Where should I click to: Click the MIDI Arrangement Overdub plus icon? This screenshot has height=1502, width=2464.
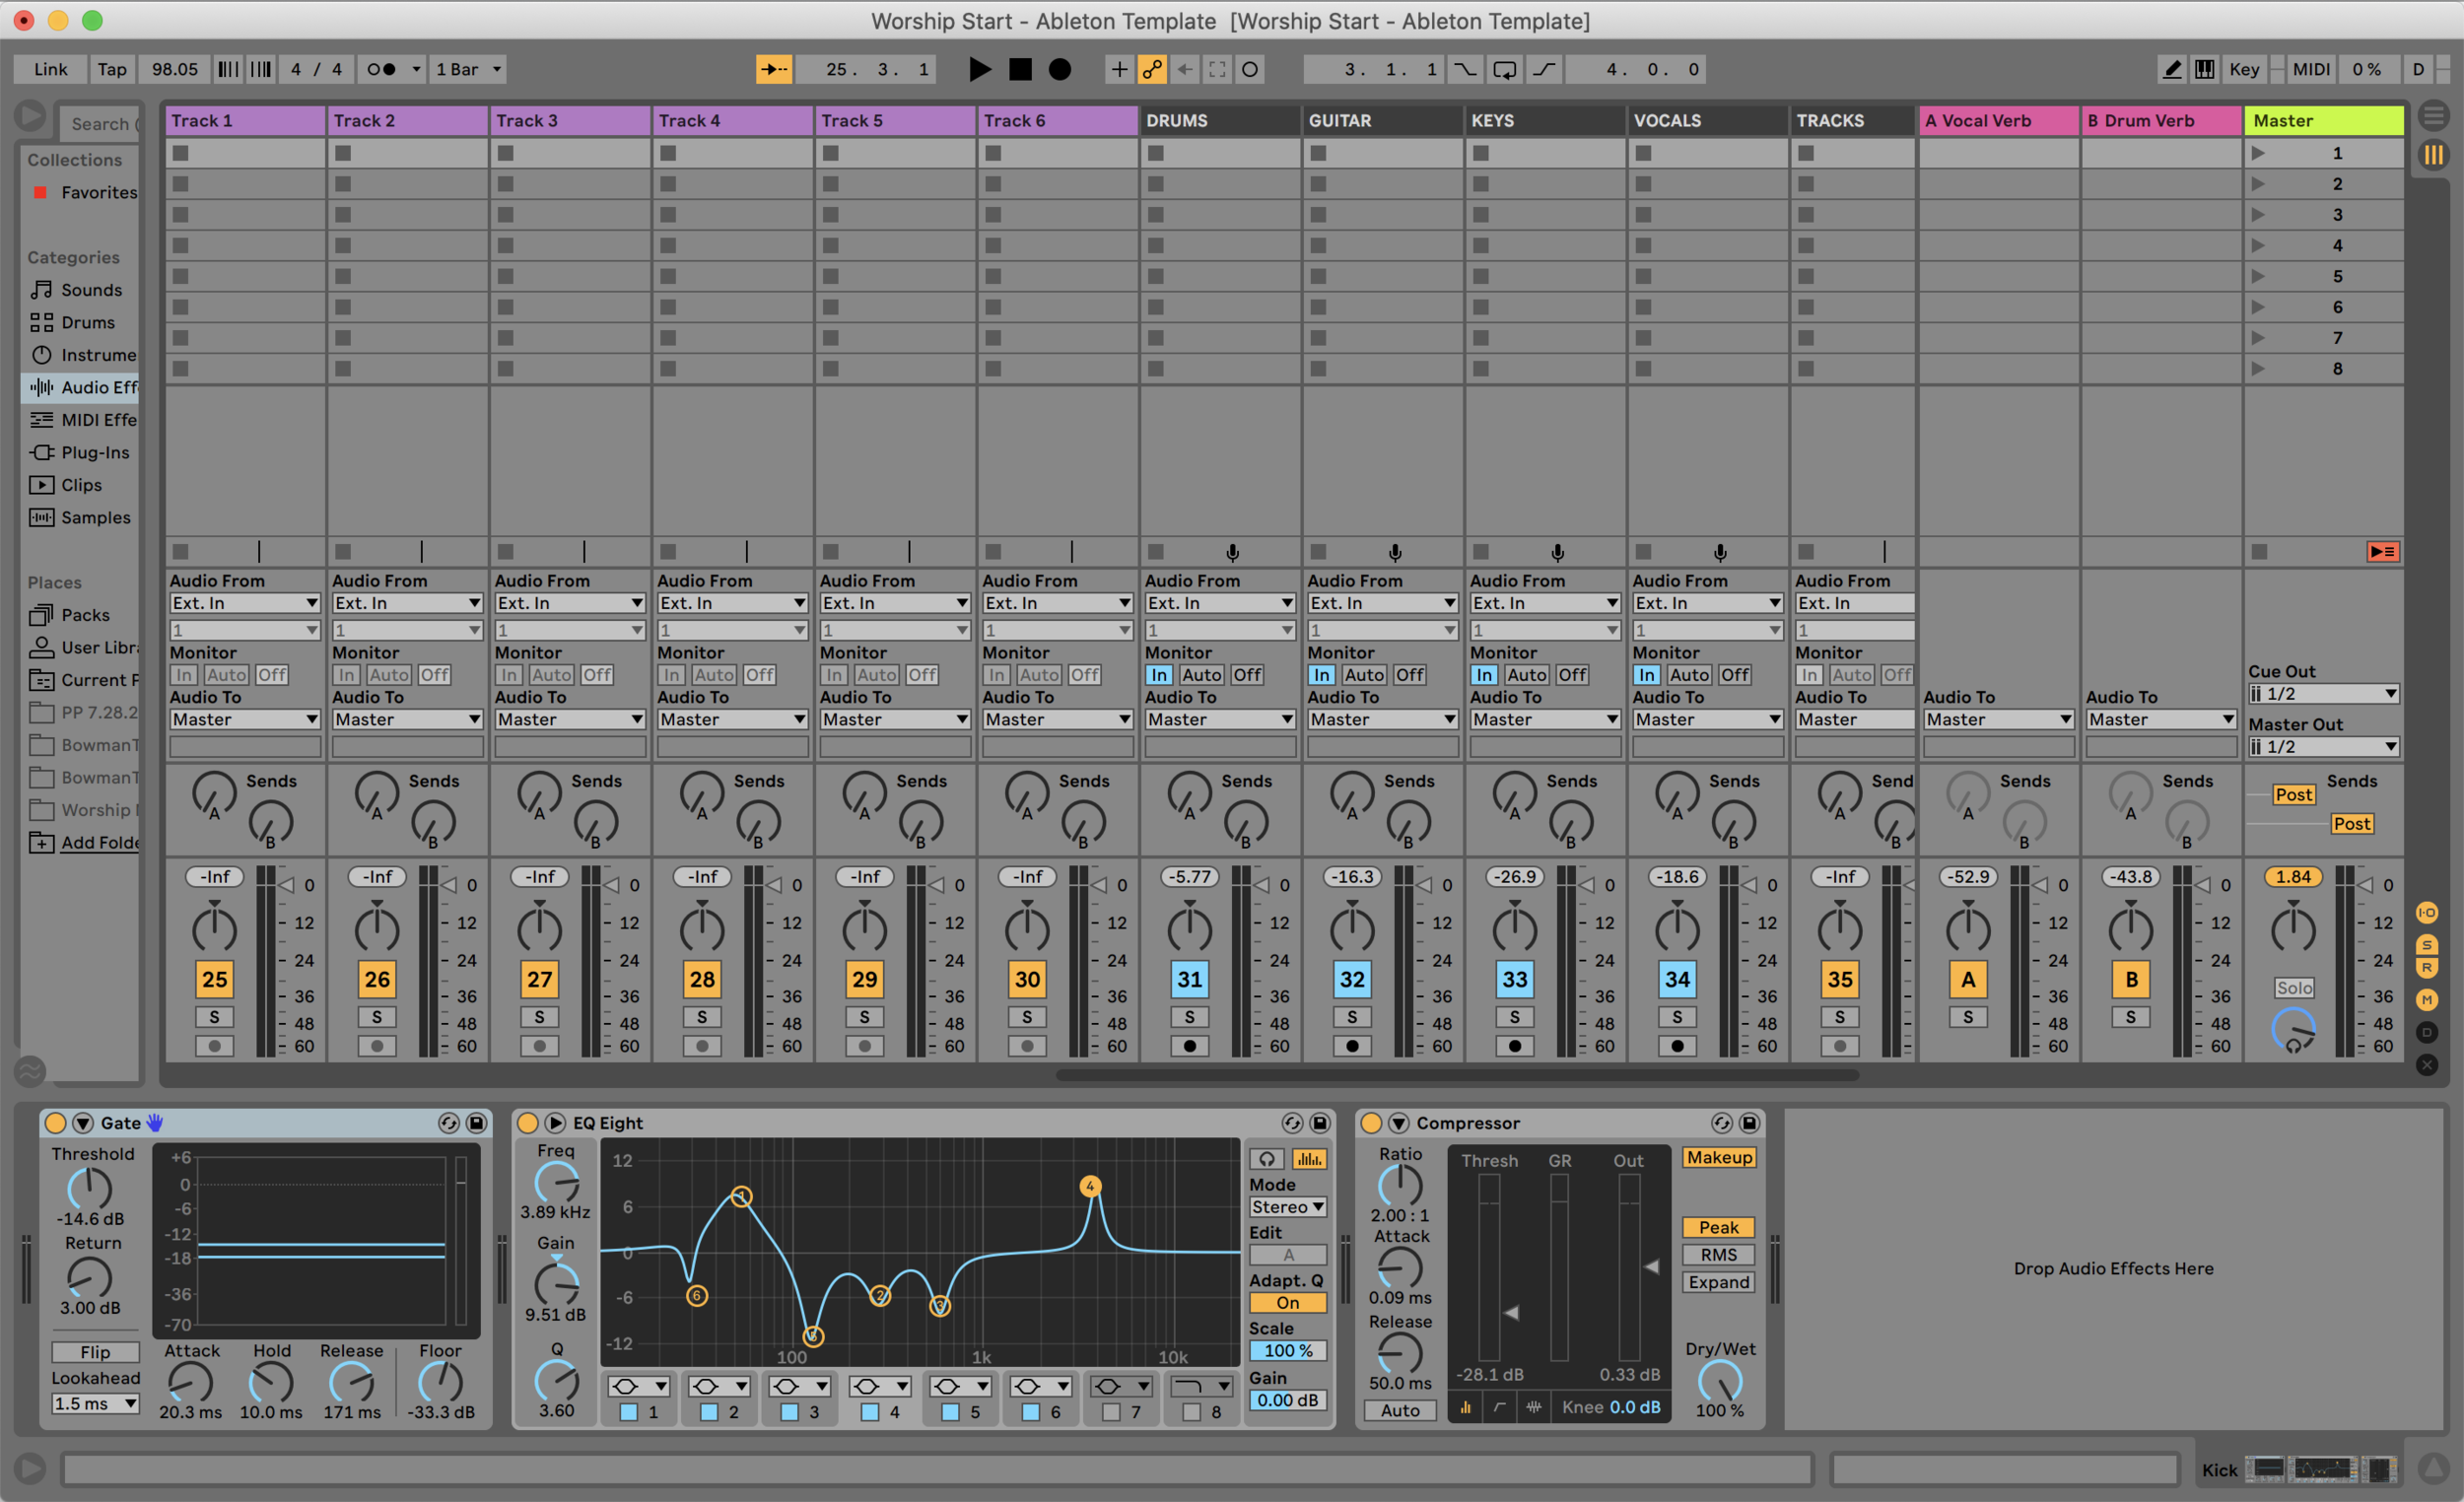1119,69
